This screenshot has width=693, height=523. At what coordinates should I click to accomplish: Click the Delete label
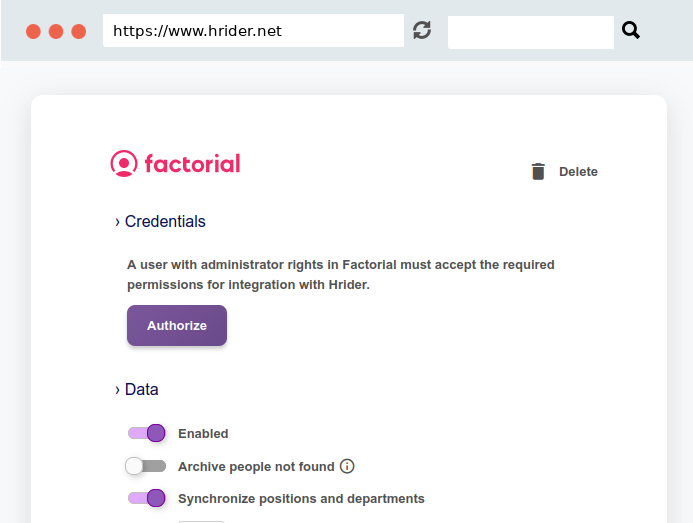(x=578, y=172)
